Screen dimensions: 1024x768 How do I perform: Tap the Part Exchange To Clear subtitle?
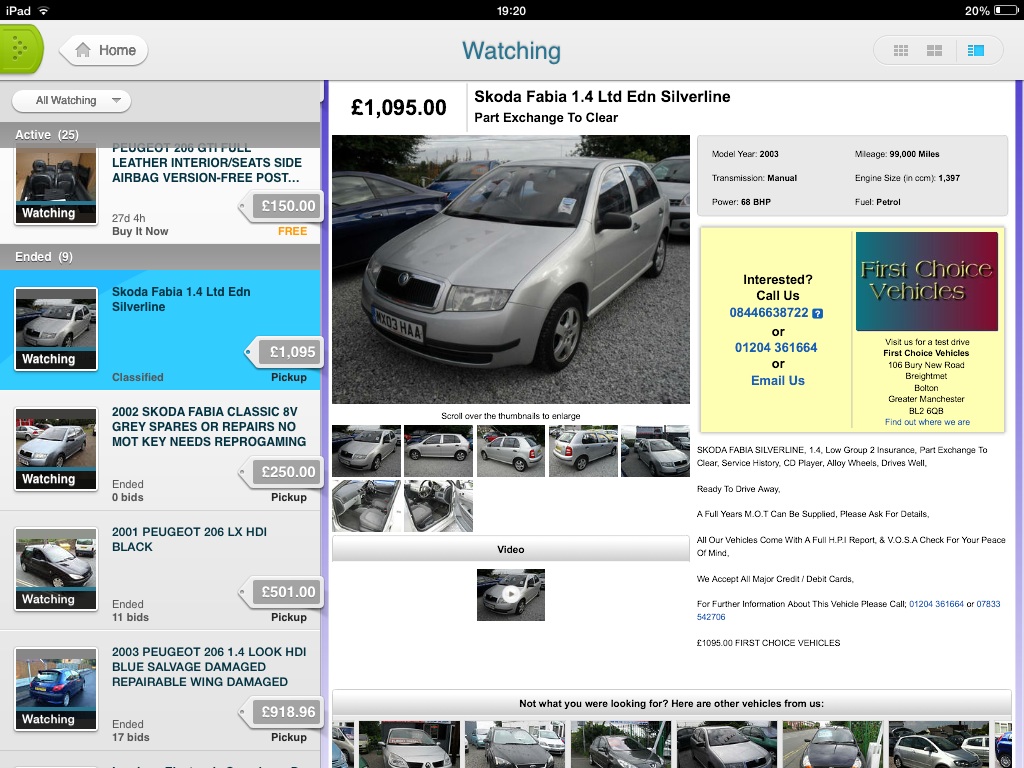[x=546, y=118]
